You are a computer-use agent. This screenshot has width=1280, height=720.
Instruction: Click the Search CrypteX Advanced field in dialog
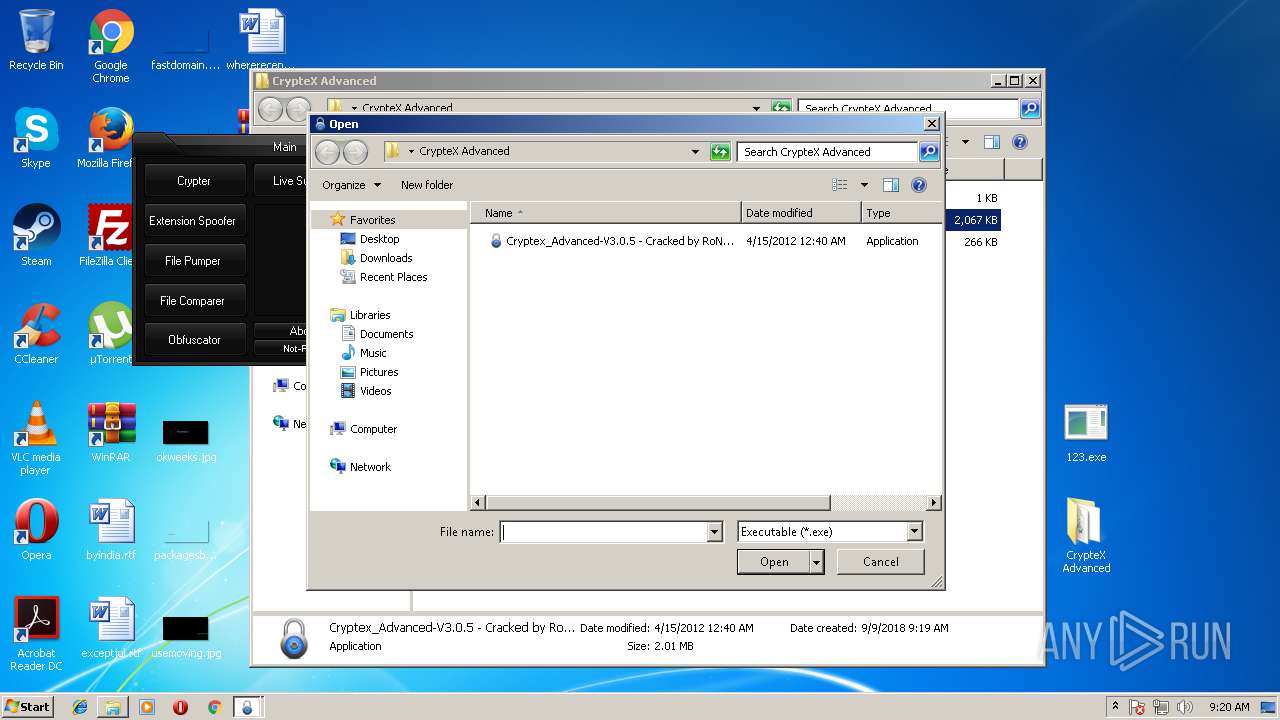point(828,152)
